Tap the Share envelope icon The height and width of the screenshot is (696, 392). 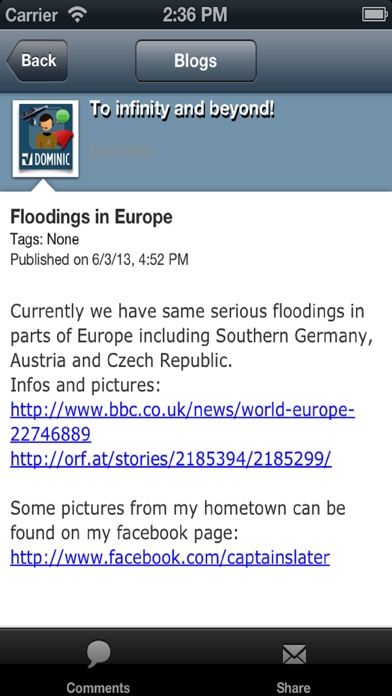(294, 655)
